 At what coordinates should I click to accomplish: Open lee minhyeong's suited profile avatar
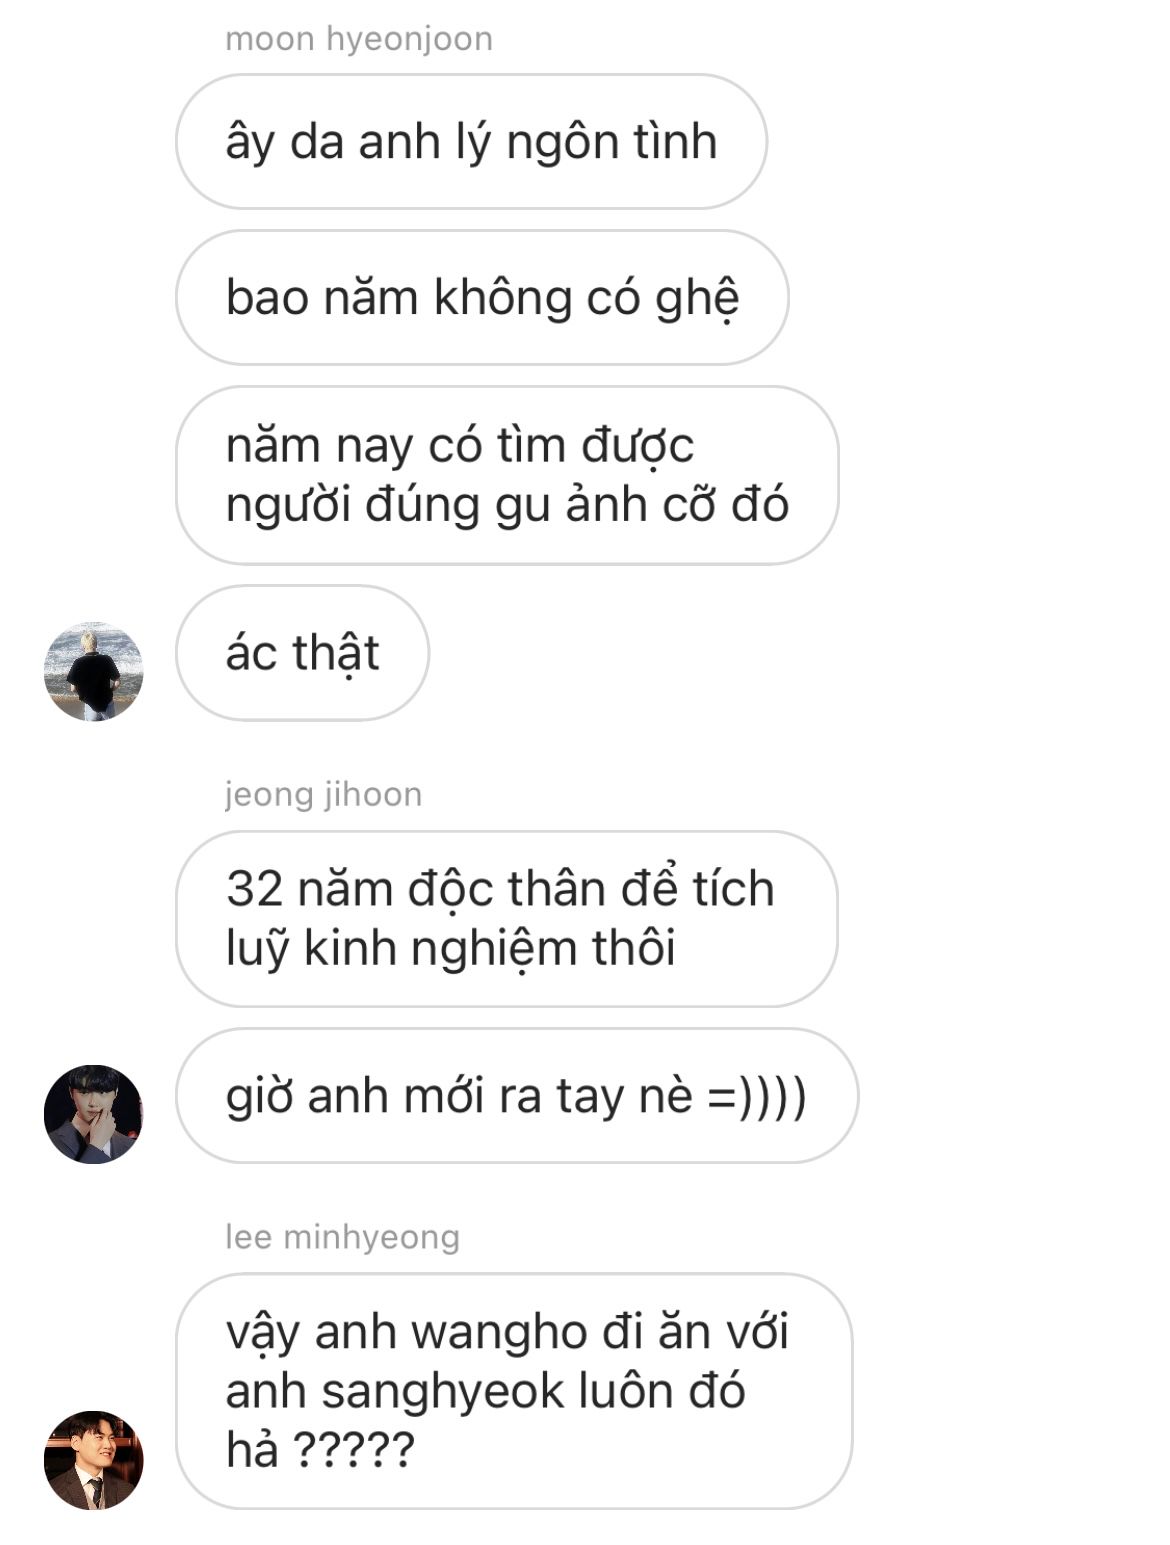pos(93,1460)
